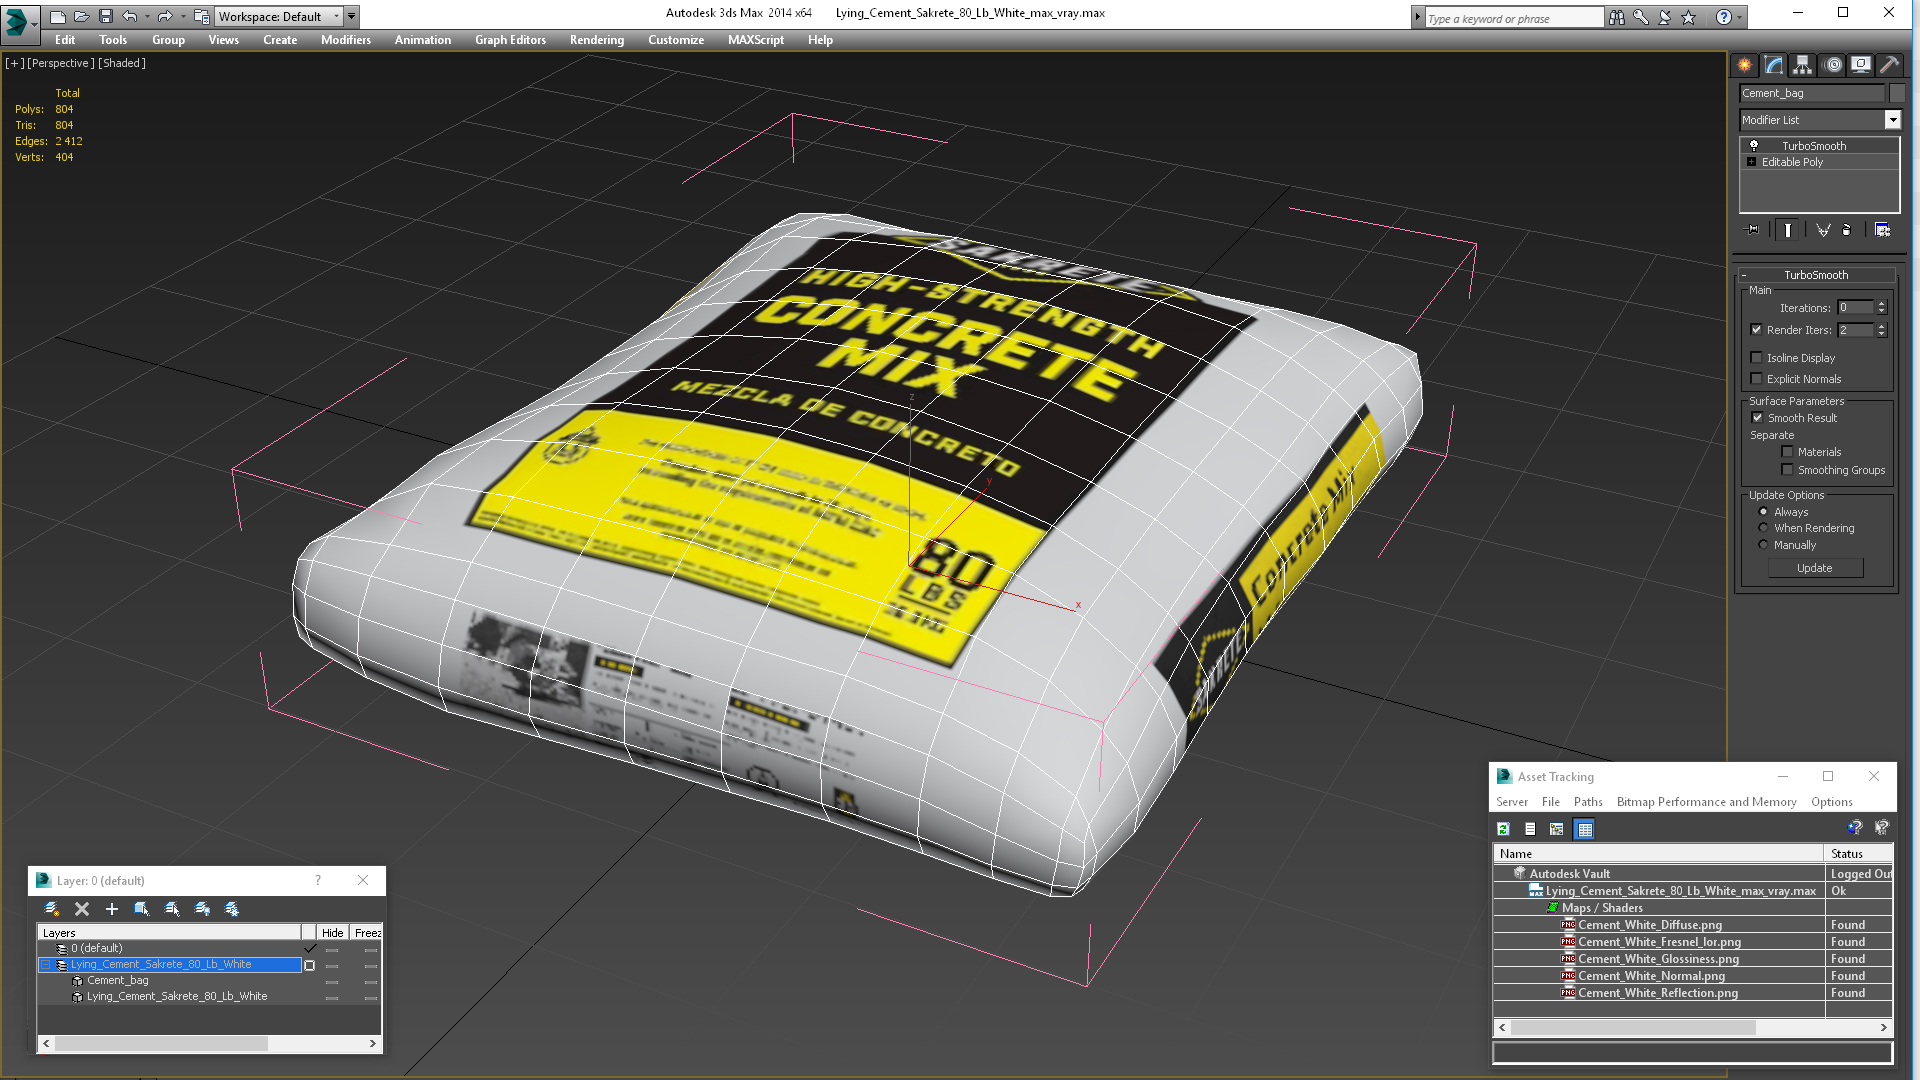
Task: Enable Separate by Materials checkbox
Action: (1787, 452)
